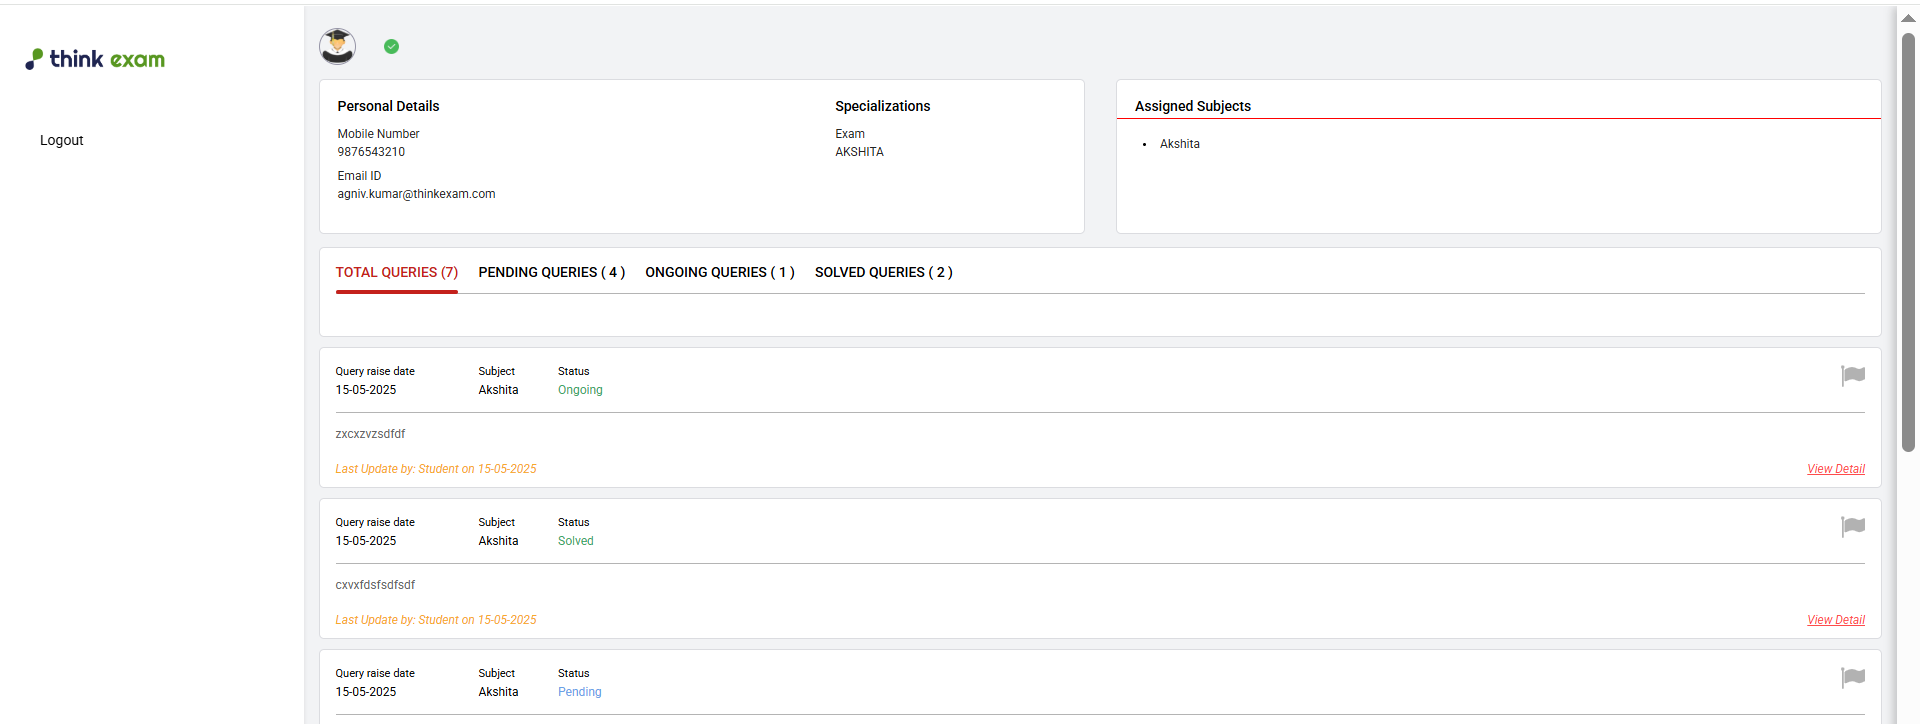Open the Total Queries tab

pyautogui.click(x=396, y=272)
